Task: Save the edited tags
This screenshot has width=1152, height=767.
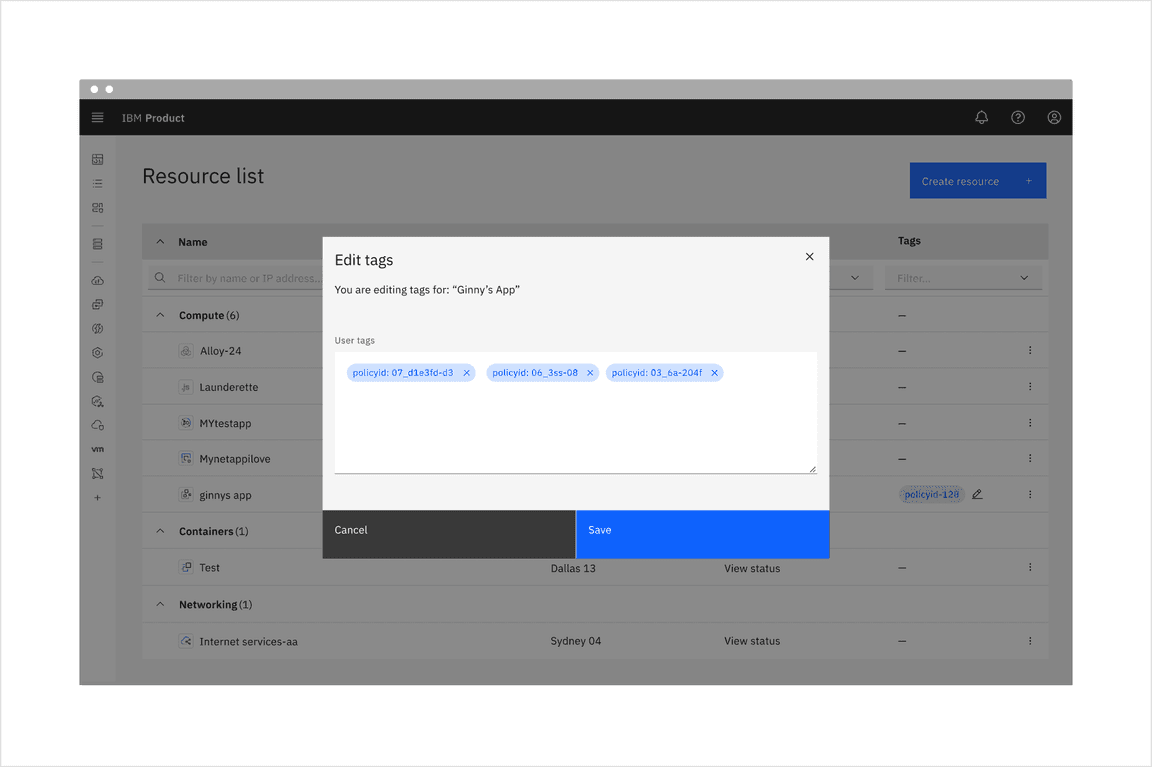Action: tap(702, 534)
